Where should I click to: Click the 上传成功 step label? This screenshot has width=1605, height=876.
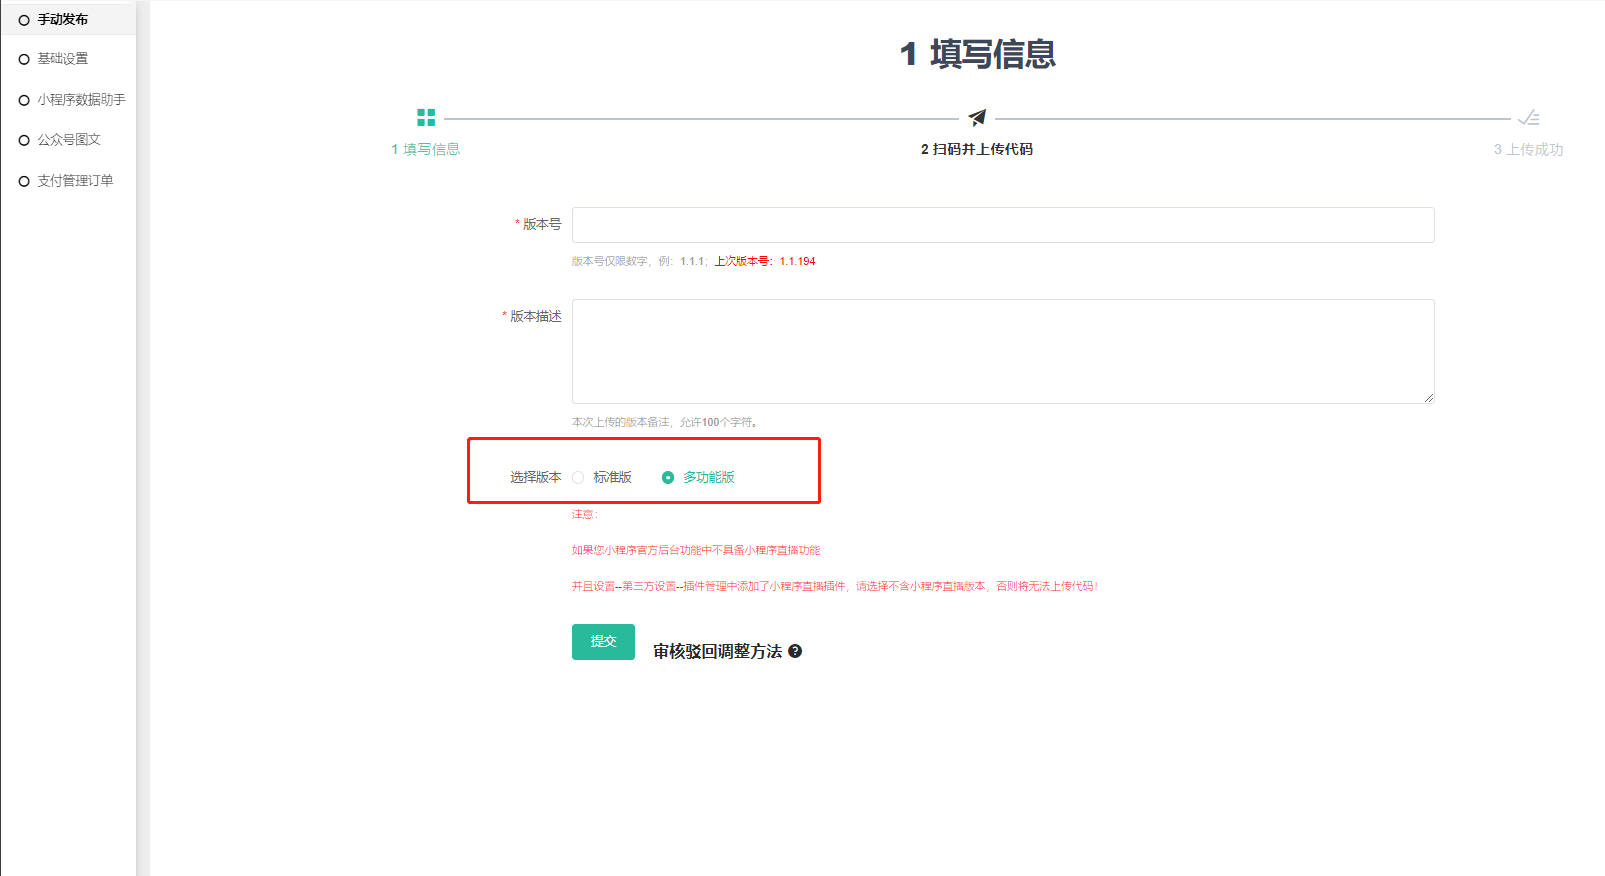click(1528, 149)
